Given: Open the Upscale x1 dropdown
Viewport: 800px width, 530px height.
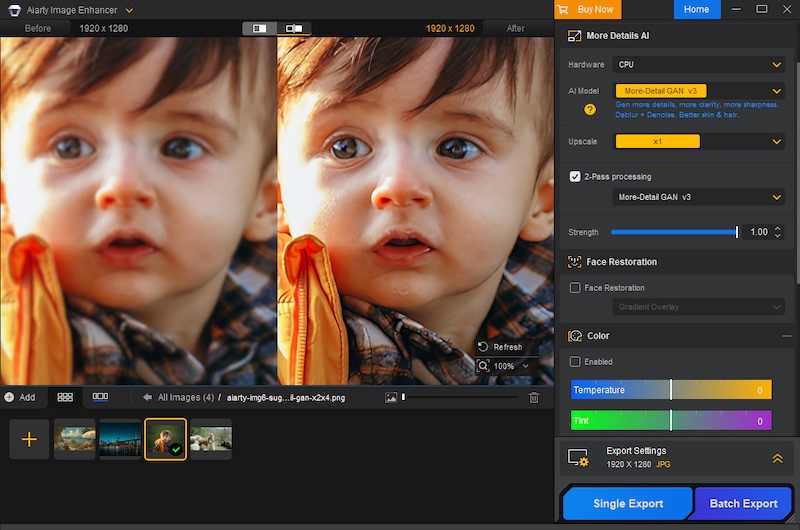Looking at the screenshot, I should pos(699,141).
